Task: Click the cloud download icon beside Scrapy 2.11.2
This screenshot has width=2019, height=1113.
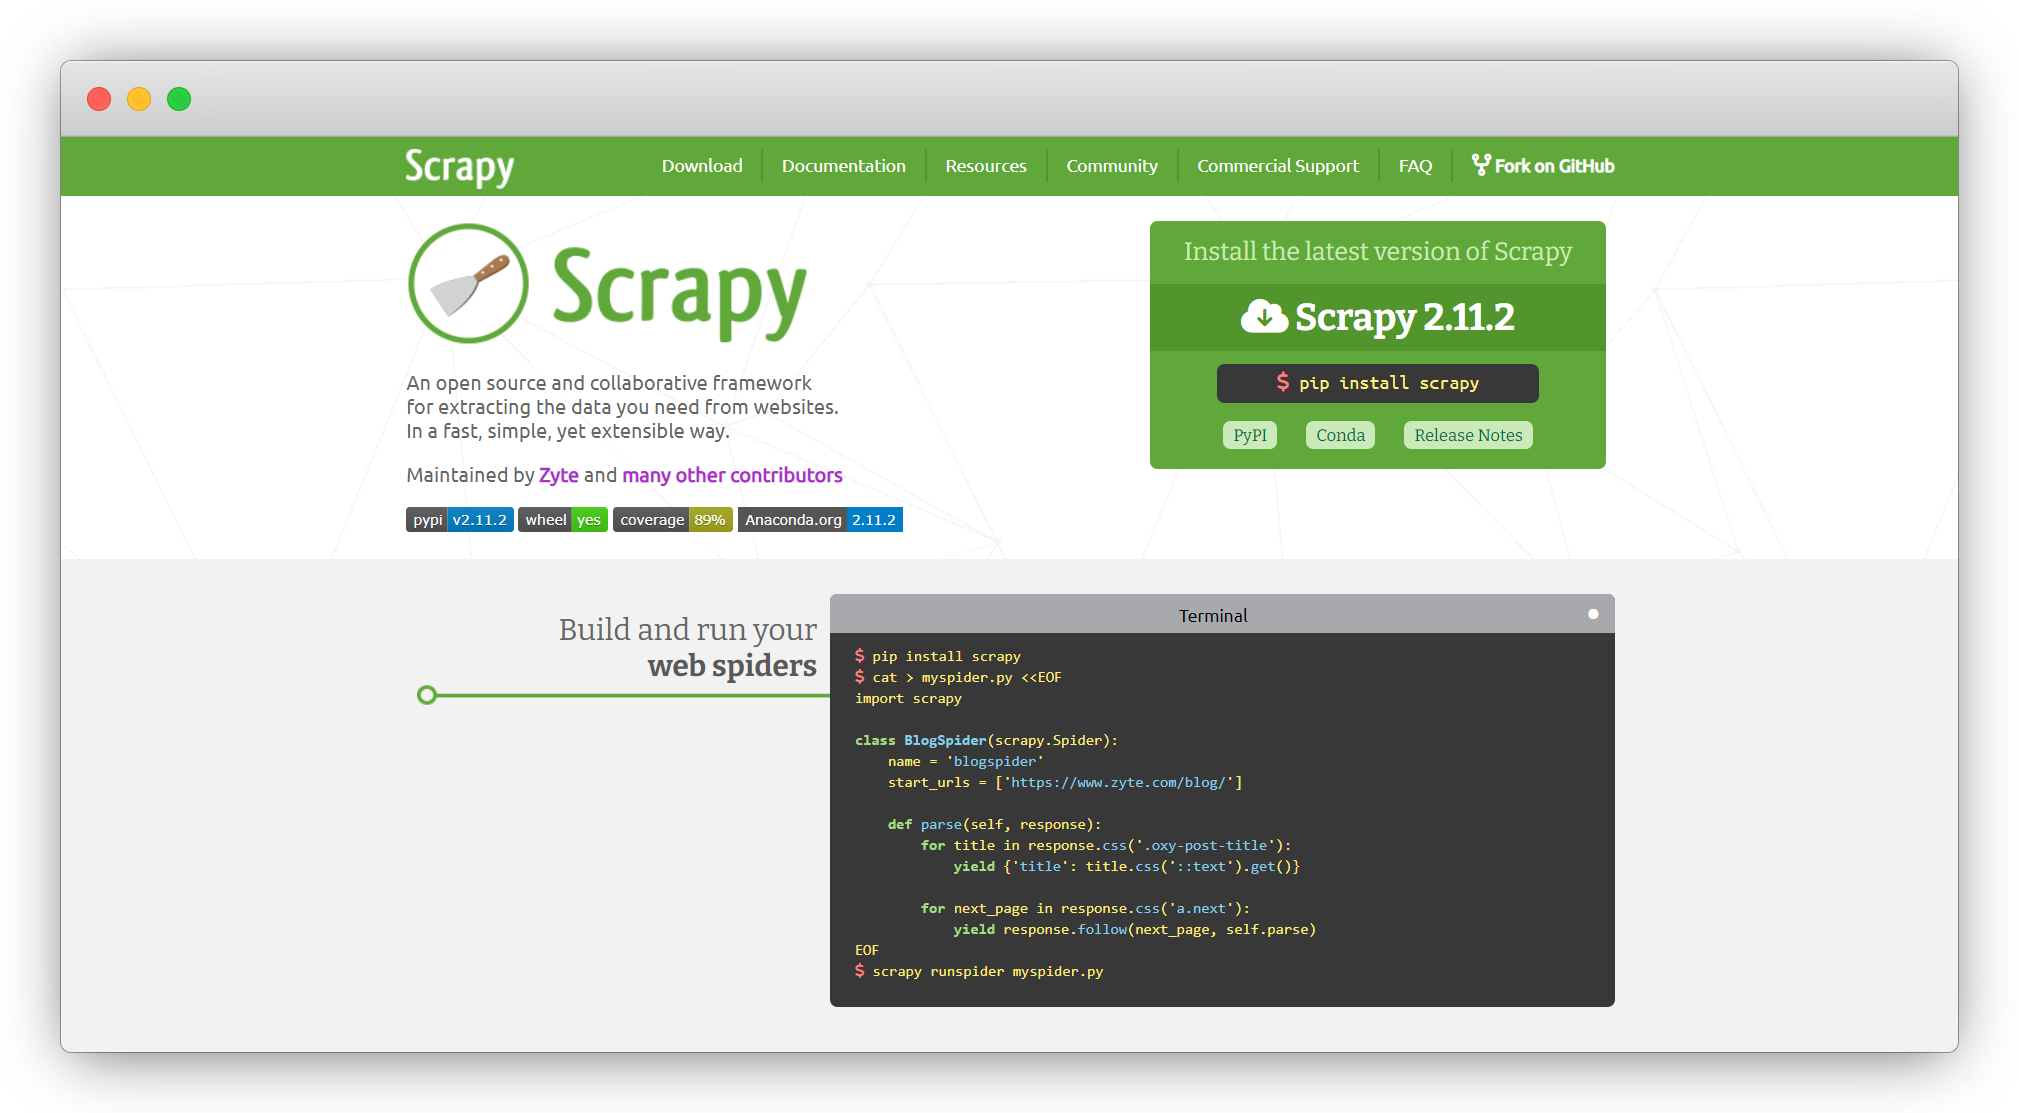Action: pos(1264,317)
